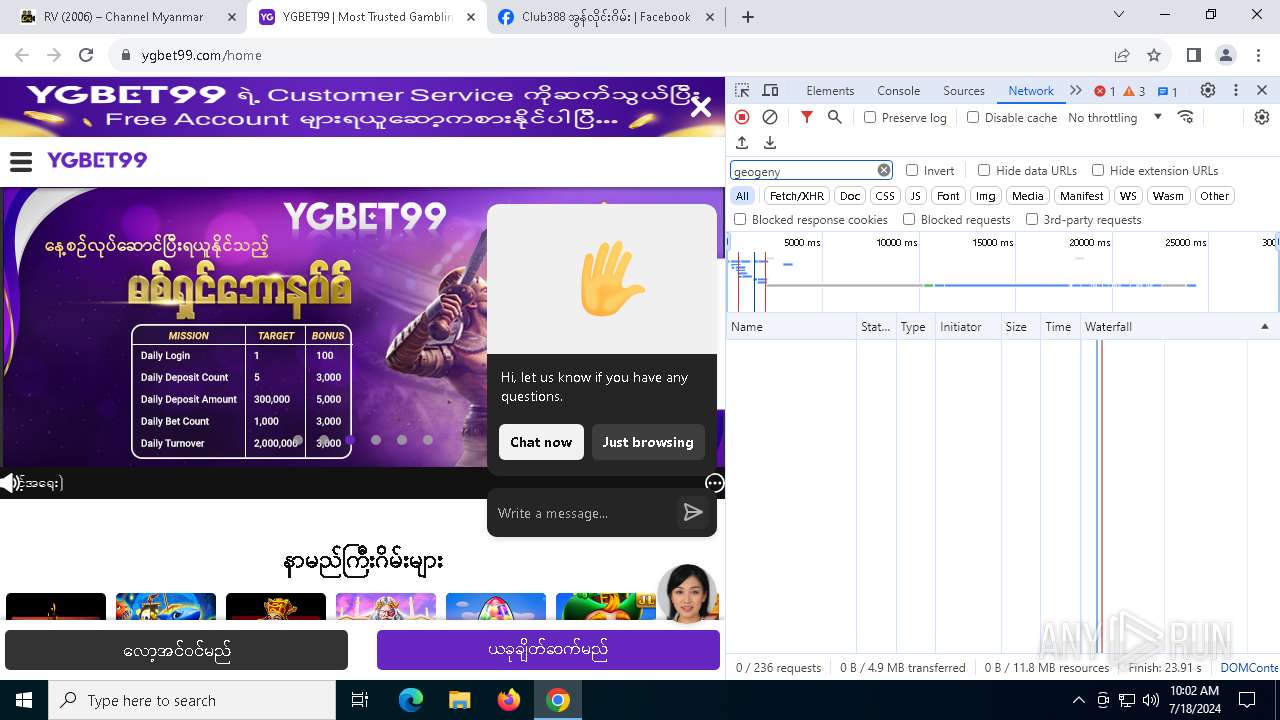Close the DevTools panel
Image resolution: width=1280 pixels, height=720 pixels.
1262,90
